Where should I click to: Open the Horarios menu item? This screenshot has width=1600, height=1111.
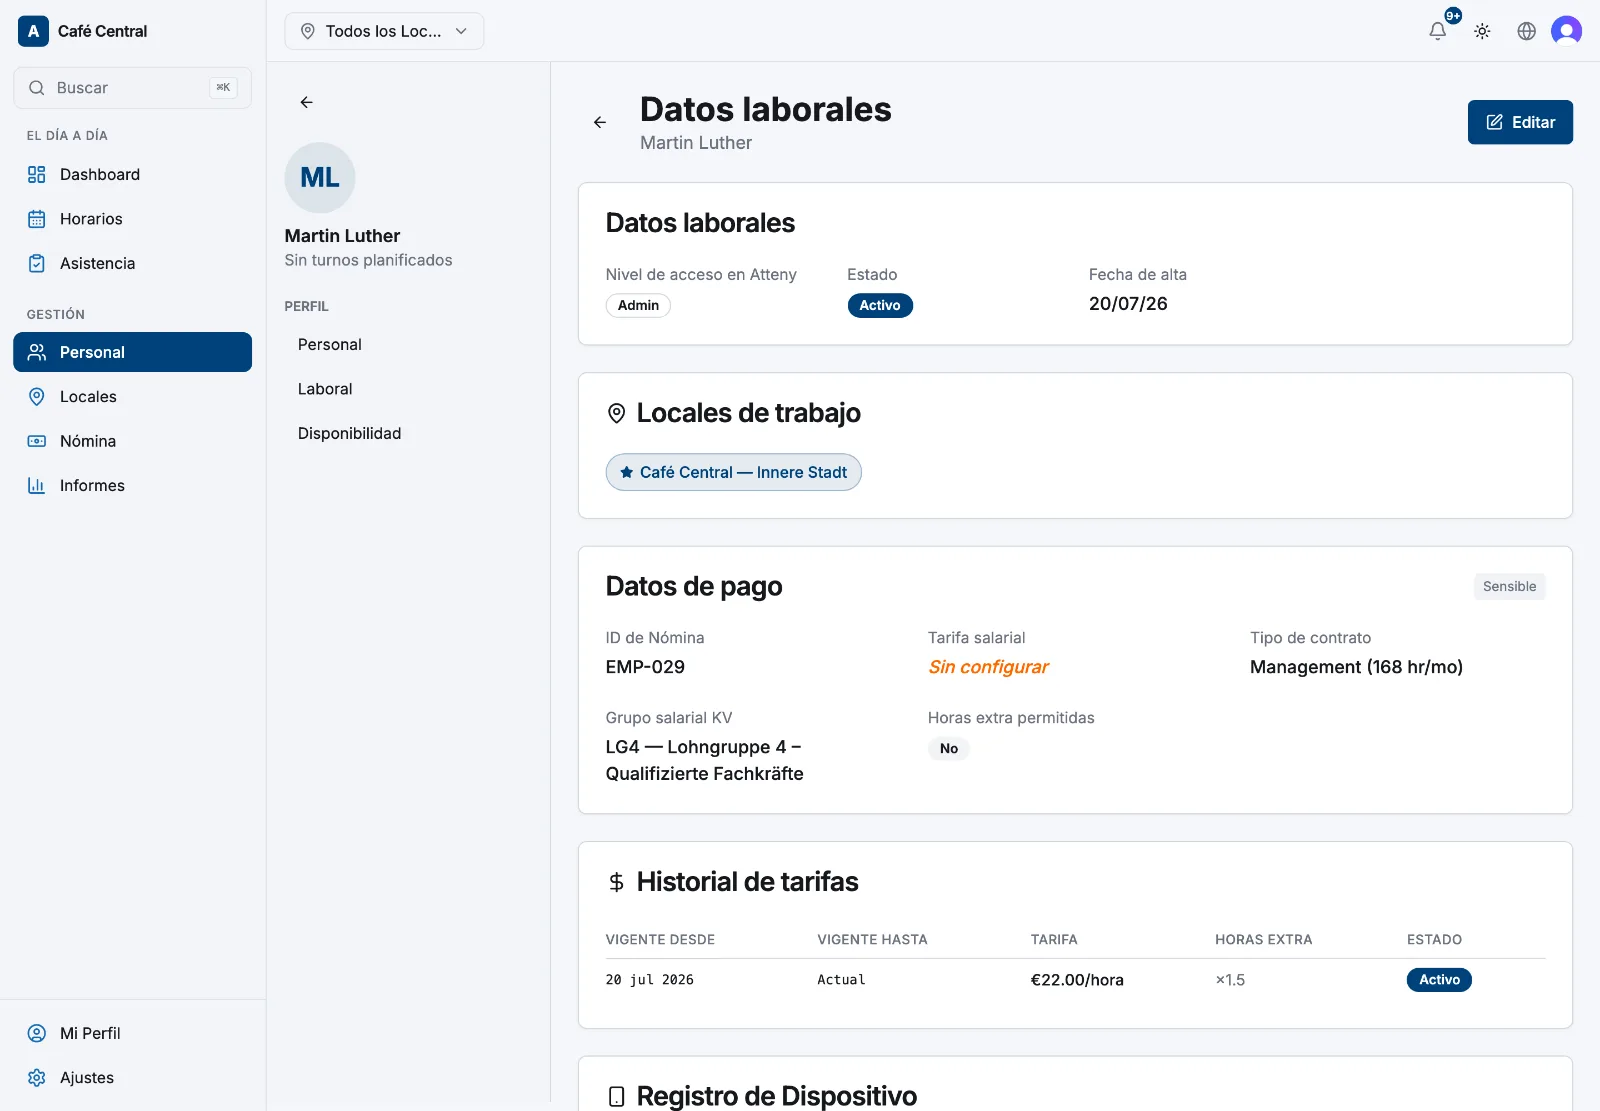133,219
